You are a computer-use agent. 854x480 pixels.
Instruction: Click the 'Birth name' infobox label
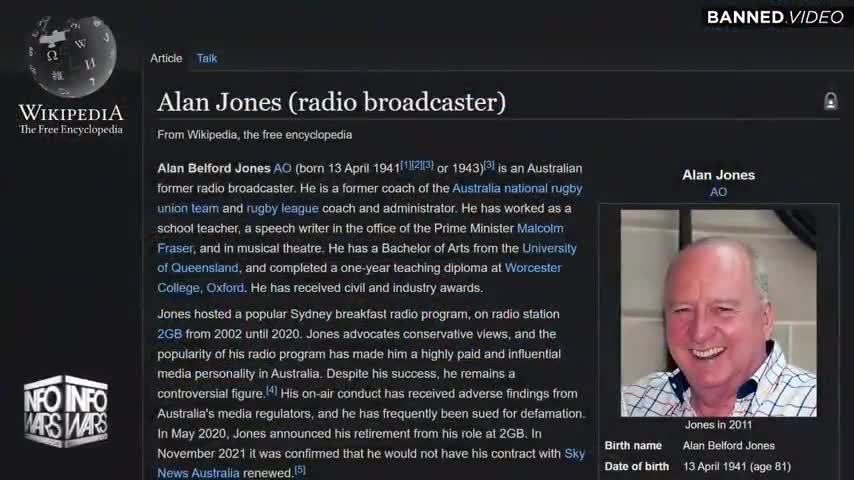click(x=633, y=446)
